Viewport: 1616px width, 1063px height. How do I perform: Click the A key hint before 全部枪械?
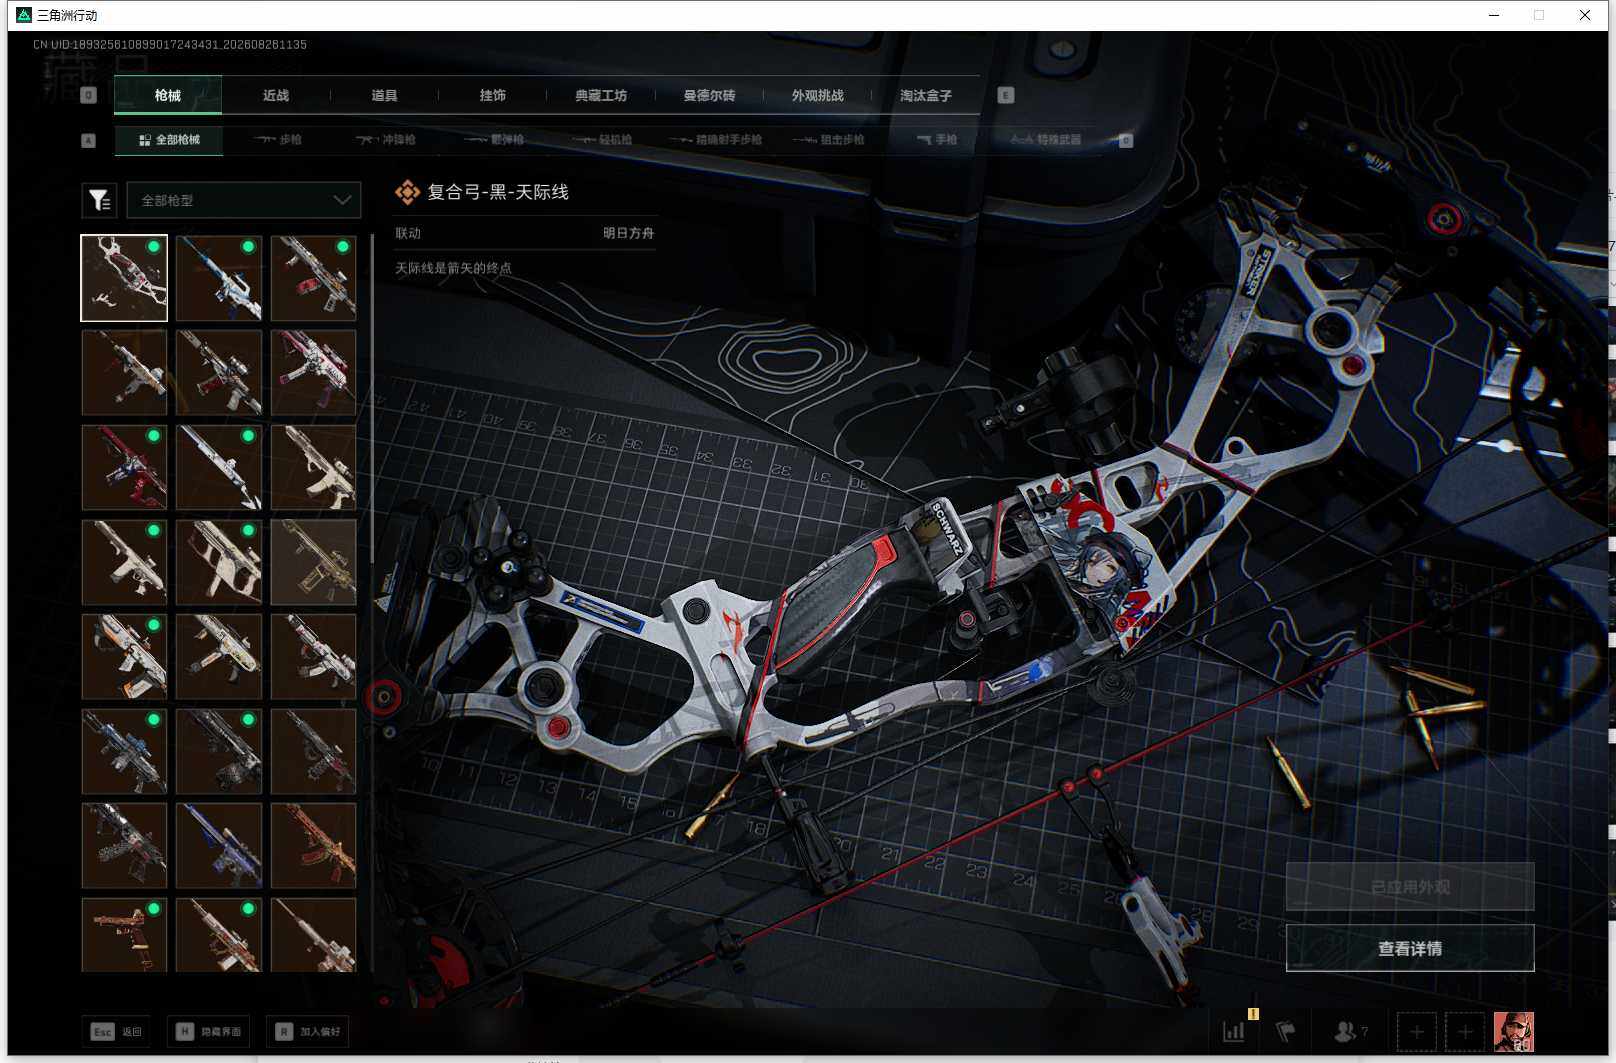click(88, 141)
